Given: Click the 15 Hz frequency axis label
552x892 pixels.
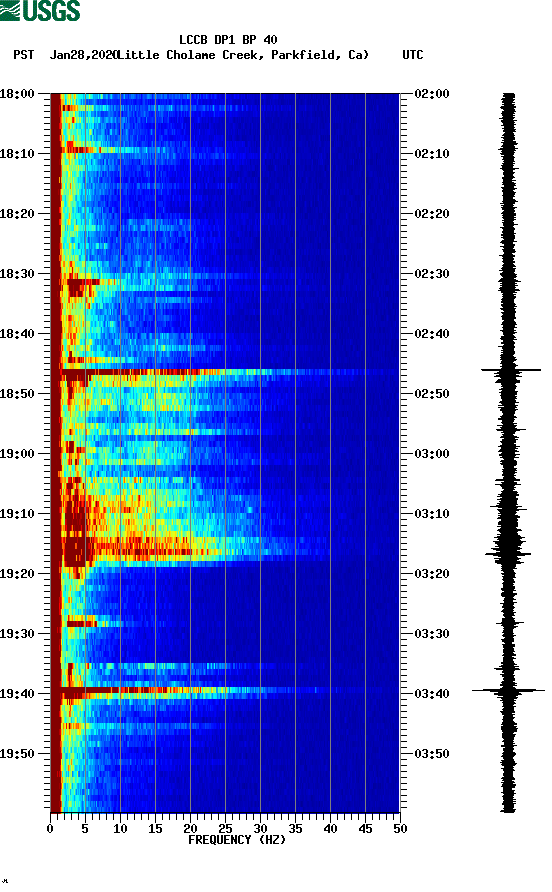Looking at the screenshot, I should (x=155, y=829).
